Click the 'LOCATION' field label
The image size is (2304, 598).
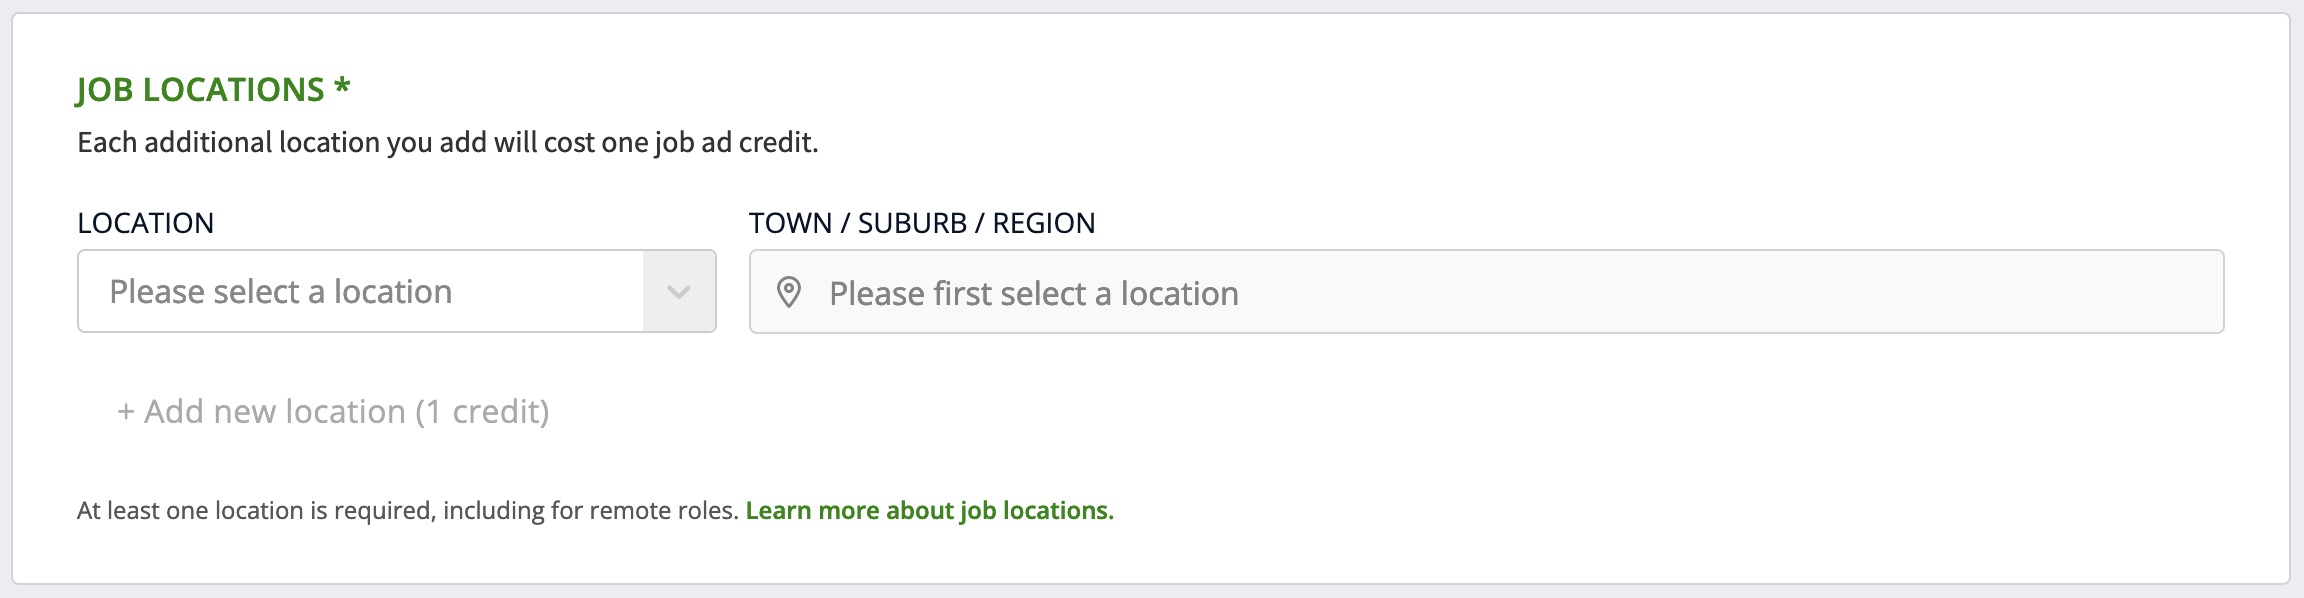pos(145,223)
